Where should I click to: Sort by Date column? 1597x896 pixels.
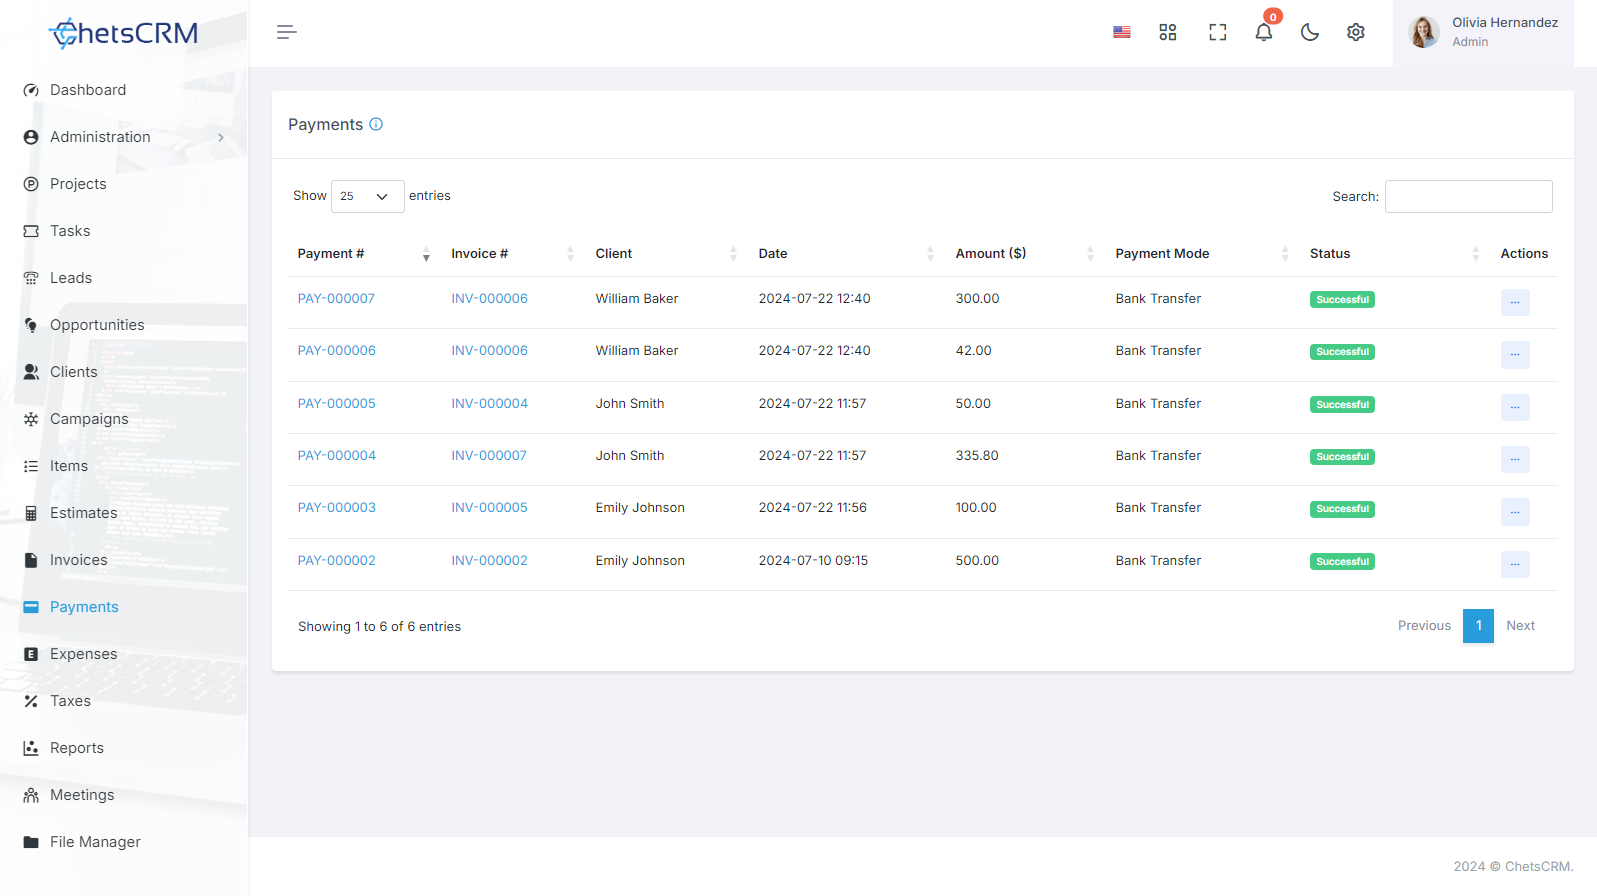pyautogui.click(x=847, y=254)
